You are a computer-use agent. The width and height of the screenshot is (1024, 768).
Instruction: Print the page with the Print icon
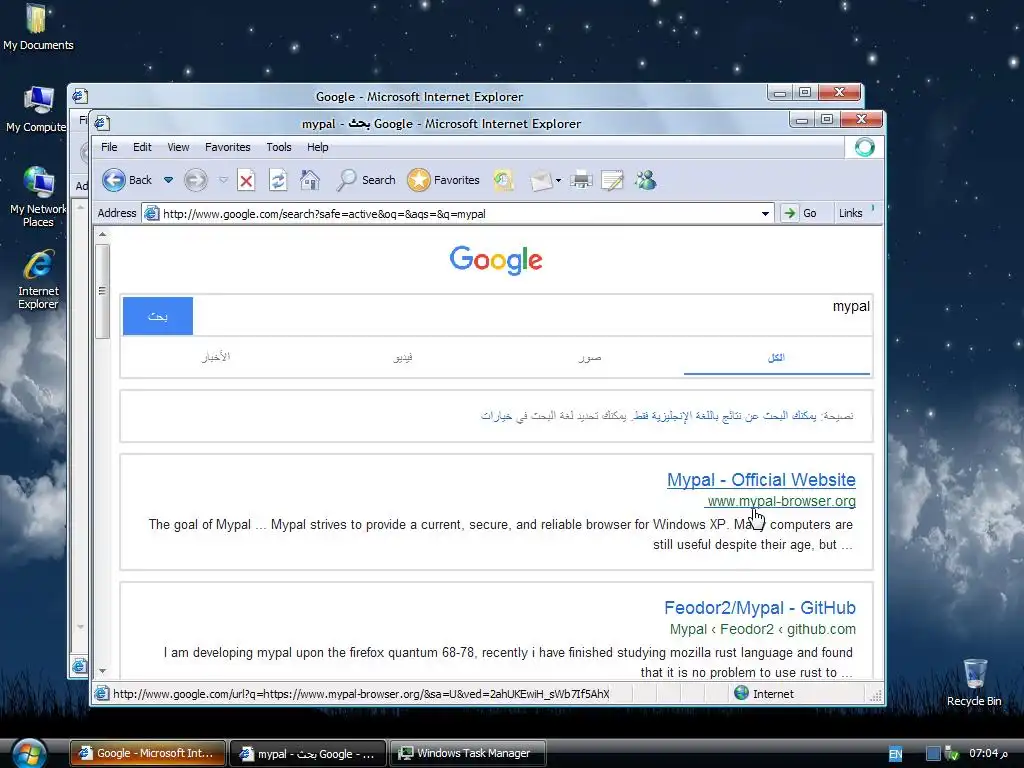coord(581,180)
